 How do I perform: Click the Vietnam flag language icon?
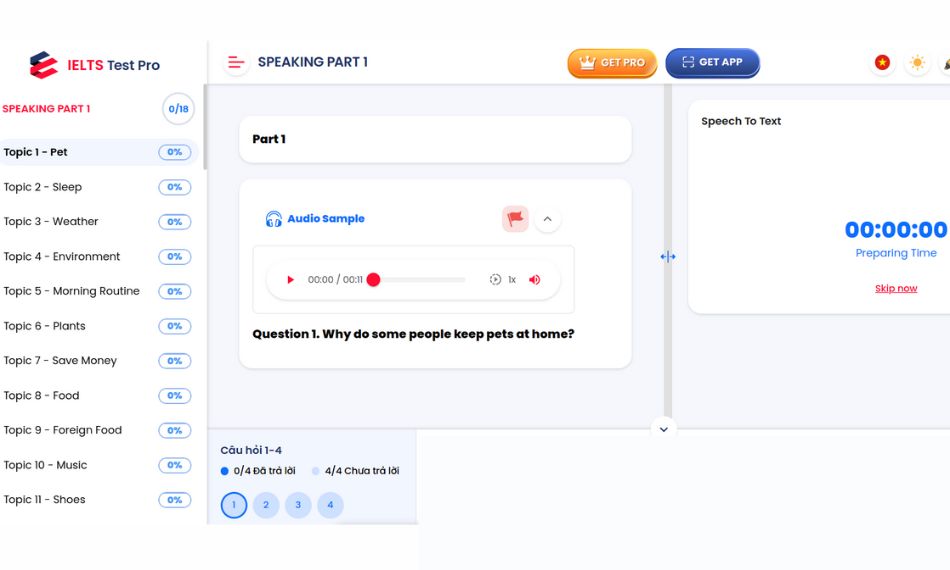pyautogui.click(x=882, y=63)
